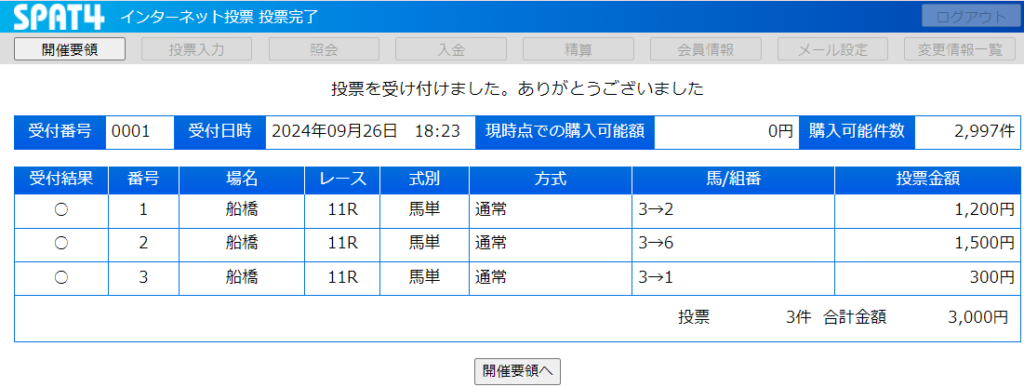Click the 式別 column header
The width and height of the screenshot is (1024, 387).
coord(424,180)
